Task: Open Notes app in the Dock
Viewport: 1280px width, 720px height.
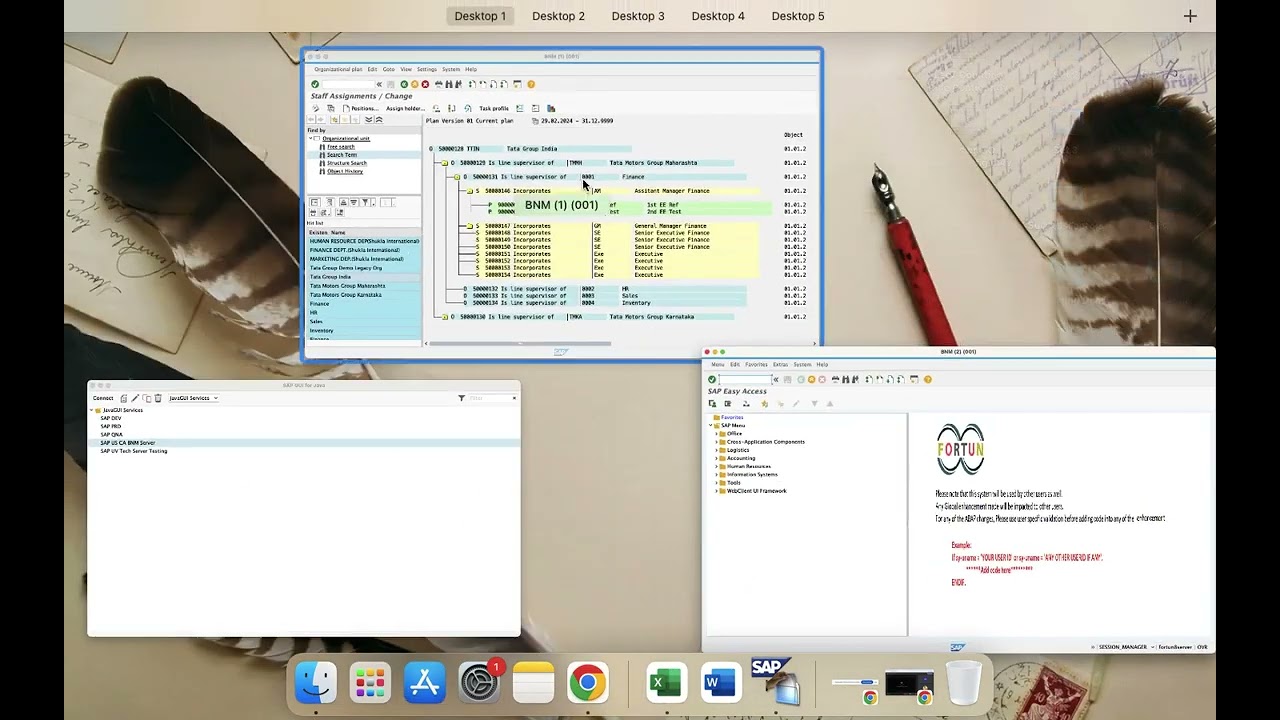Action: 533,684
